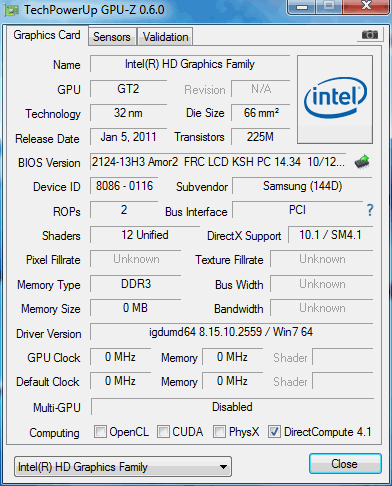
Task: Click the Intel vendor logo
Action: tap(335, 99)
